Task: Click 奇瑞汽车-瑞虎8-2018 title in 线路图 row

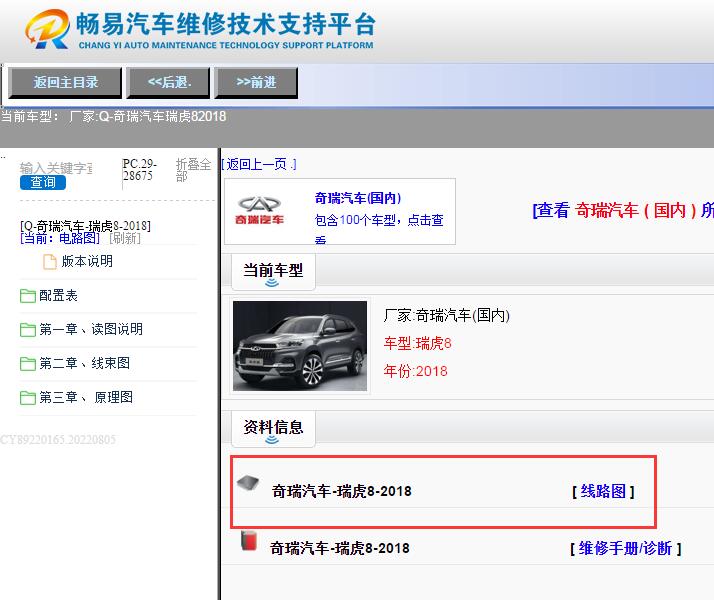Action: (342, 491)
